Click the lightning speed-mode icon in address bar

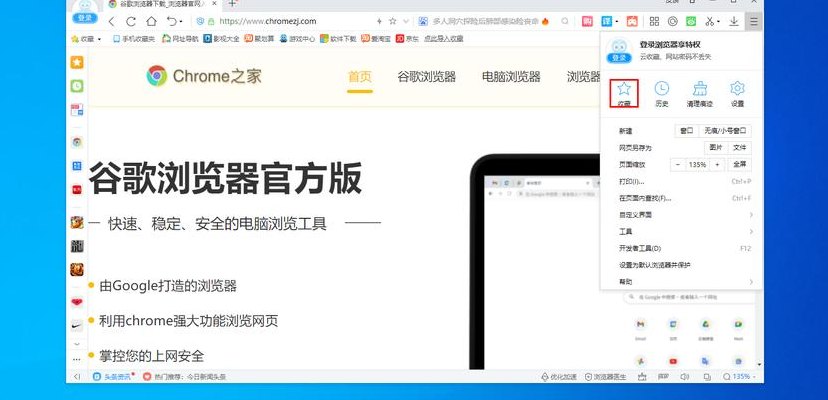[379, 21]
